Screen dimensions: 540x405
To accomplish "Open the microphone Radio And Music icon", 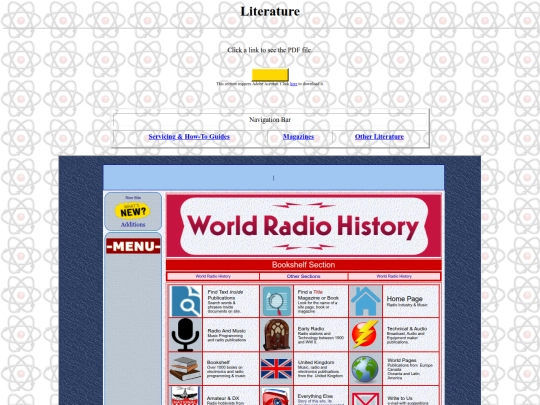I will click(x=185, y=334).
